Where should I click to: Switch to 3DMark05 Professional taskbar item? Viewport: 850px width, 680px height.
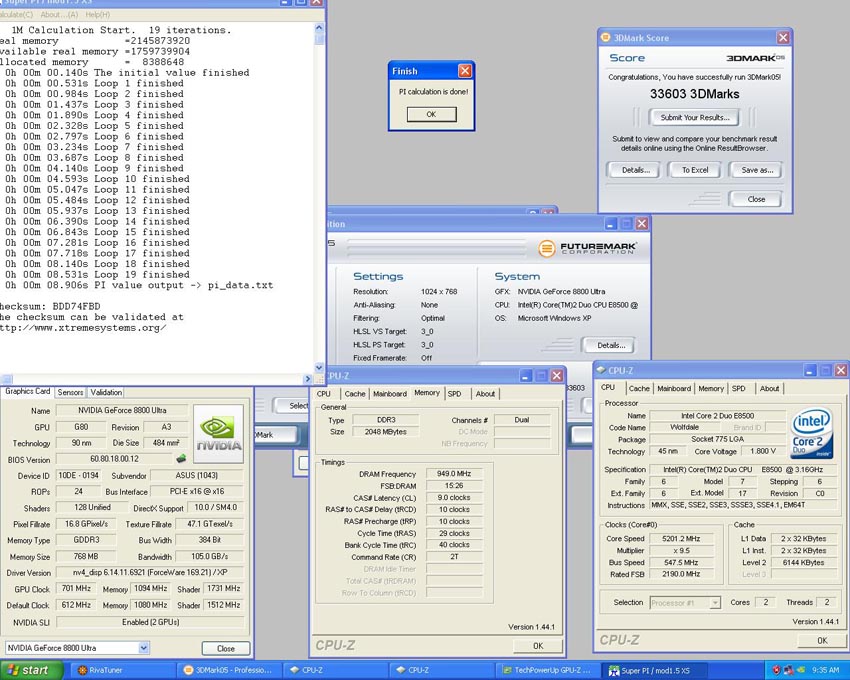230,670
